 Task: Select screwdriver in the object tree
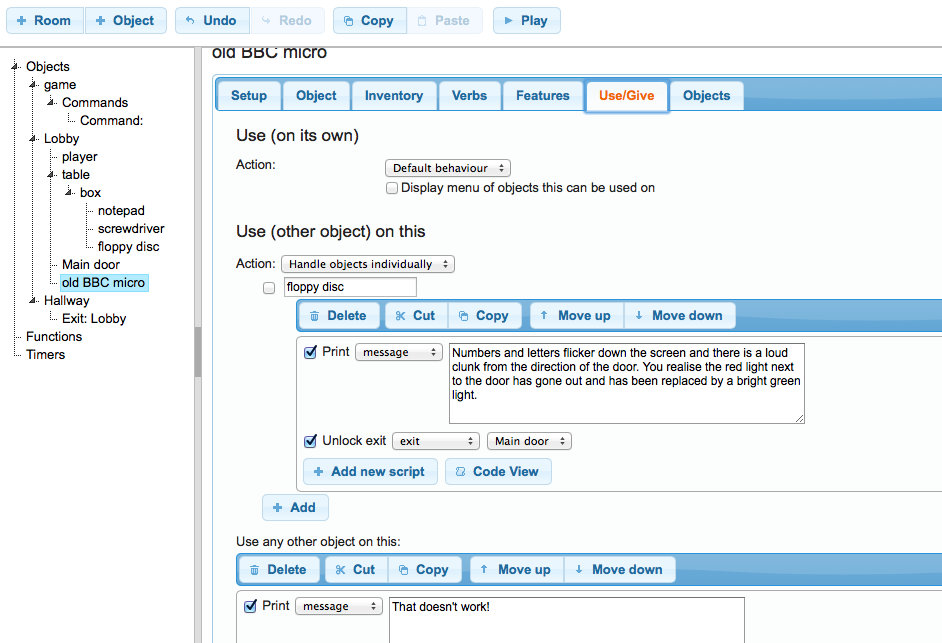click(131, 228)
